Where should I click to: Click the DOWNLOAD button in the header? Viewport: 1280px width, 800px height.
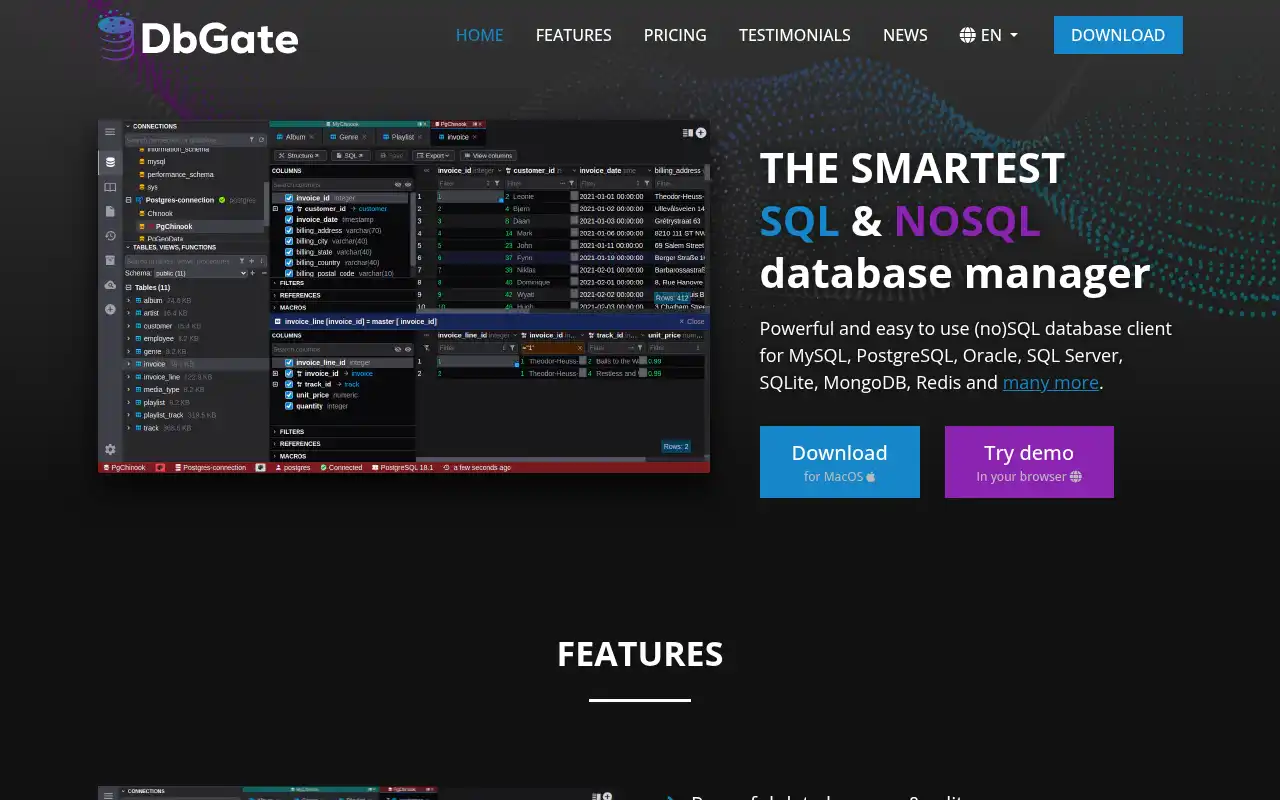pyautogui.click(x=1118, y=35)
